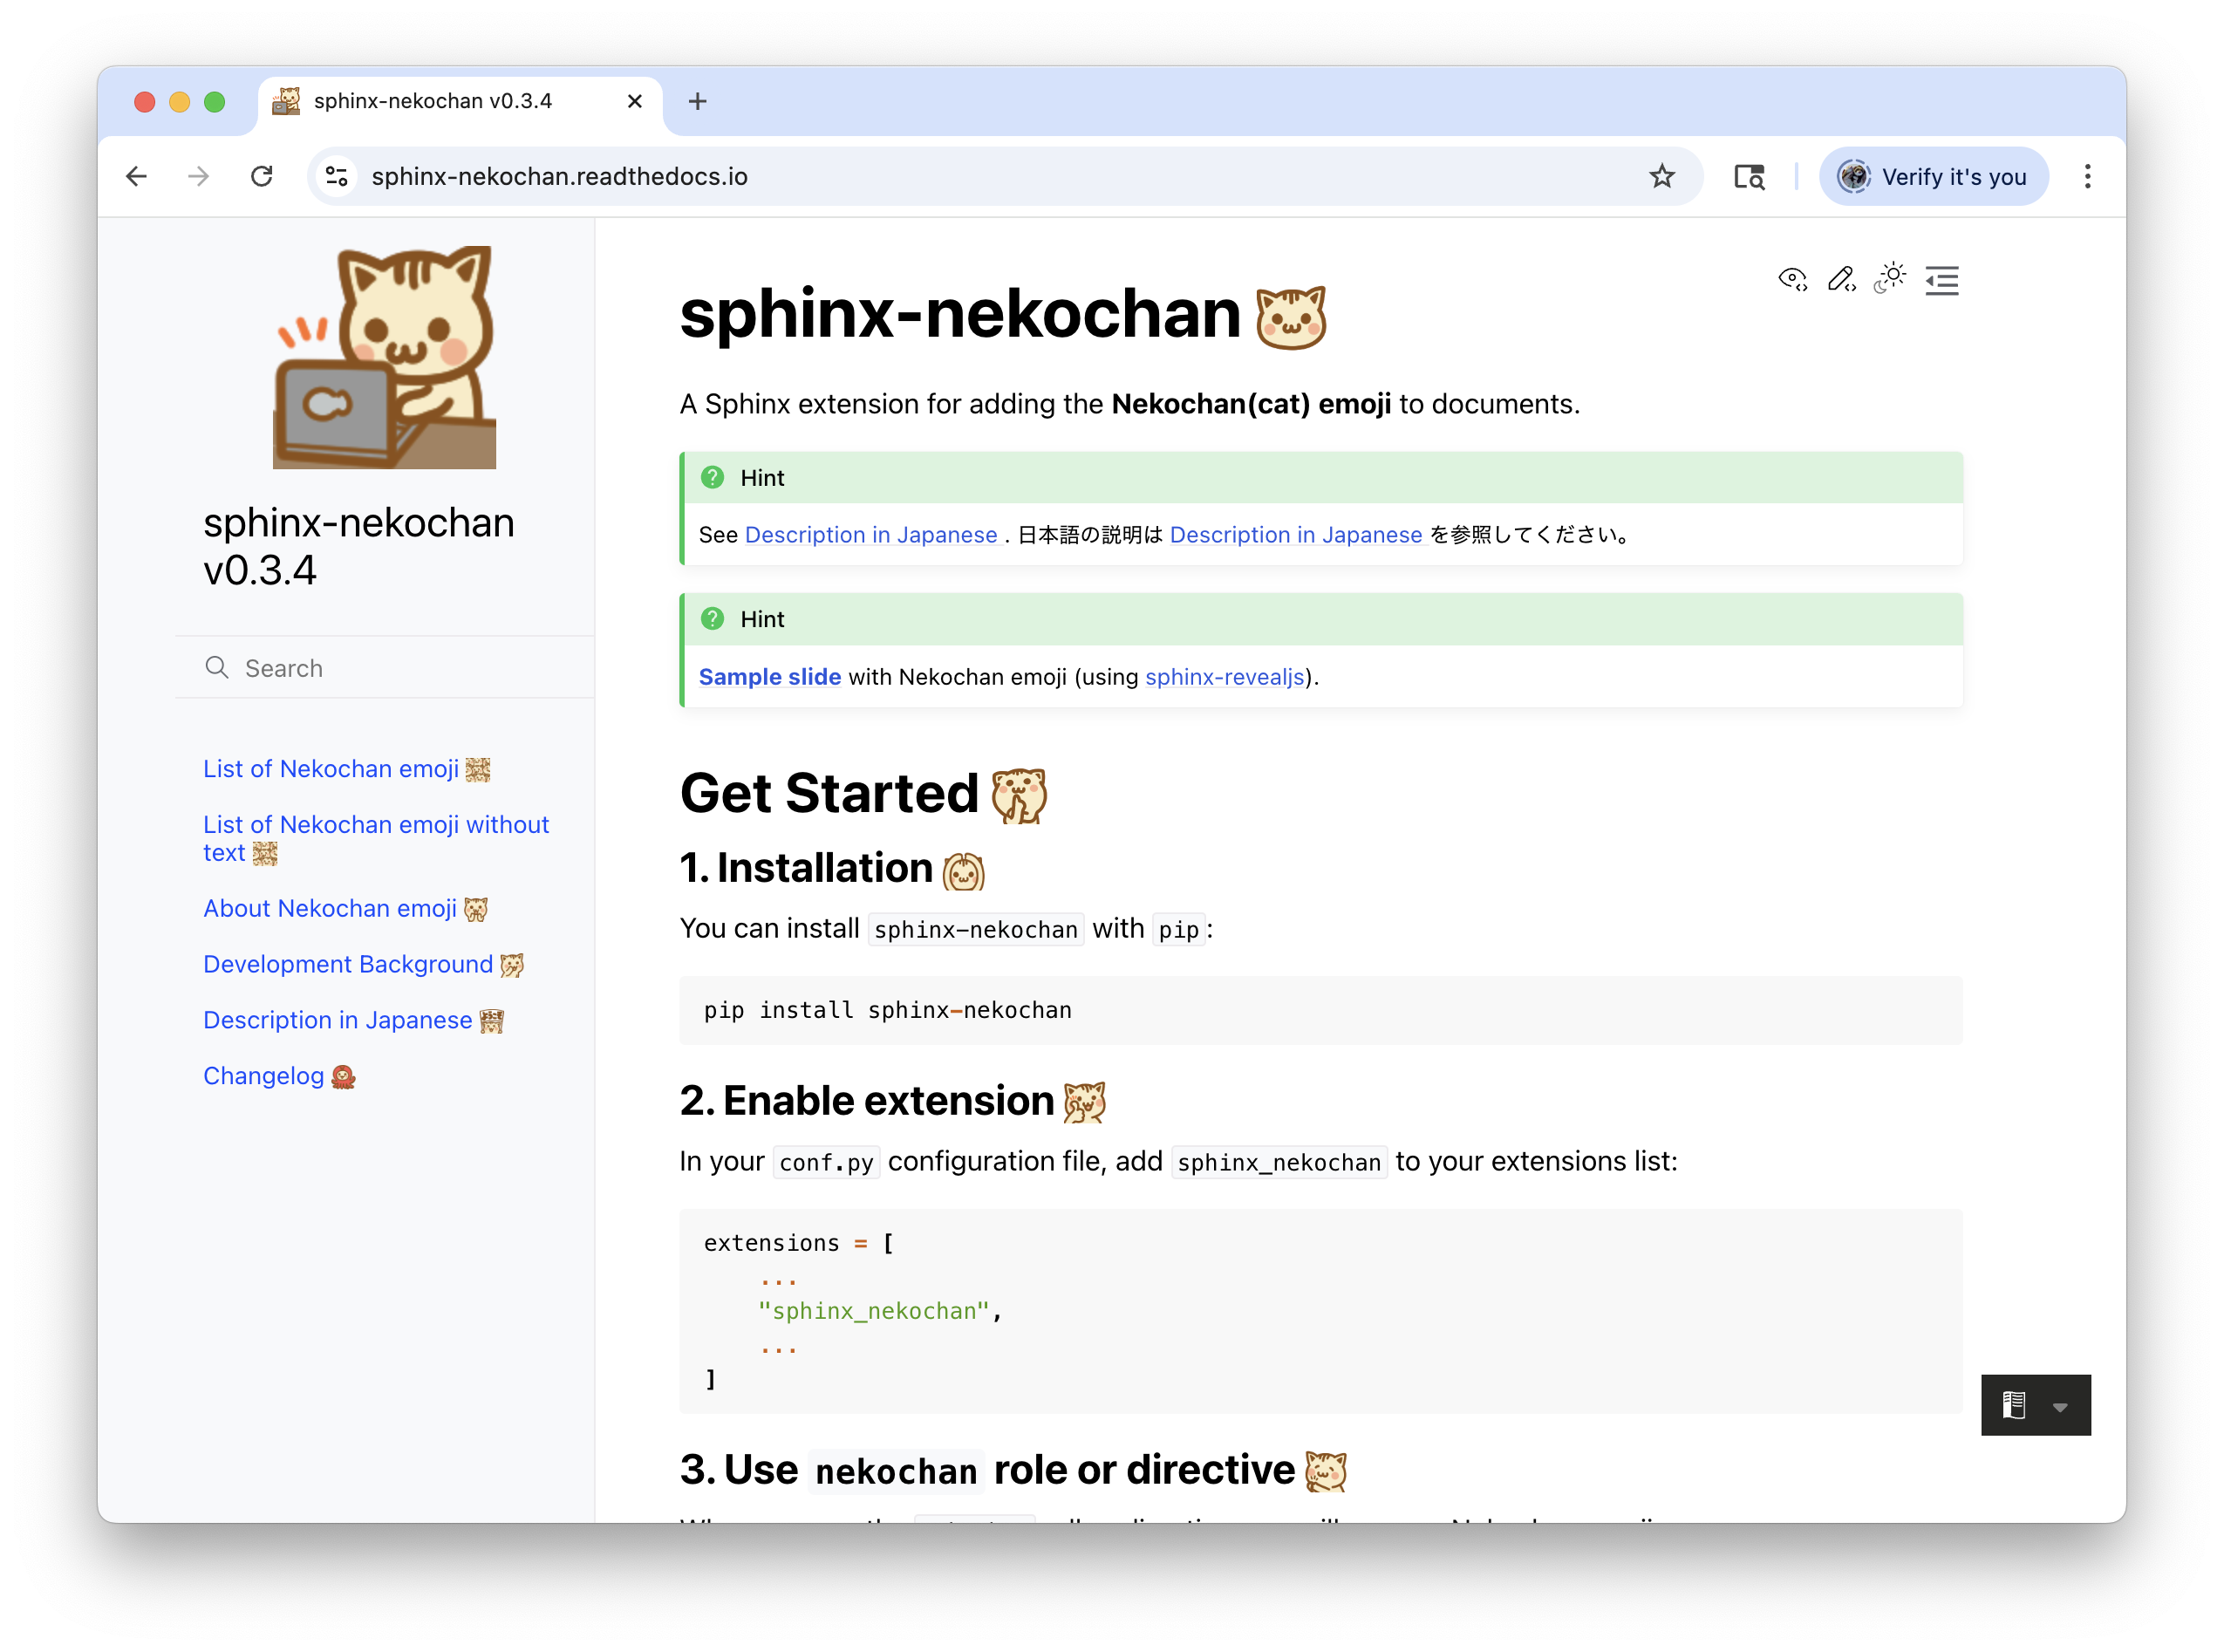Reload the page
The image size is (2224, 1652).
(262, 177)
